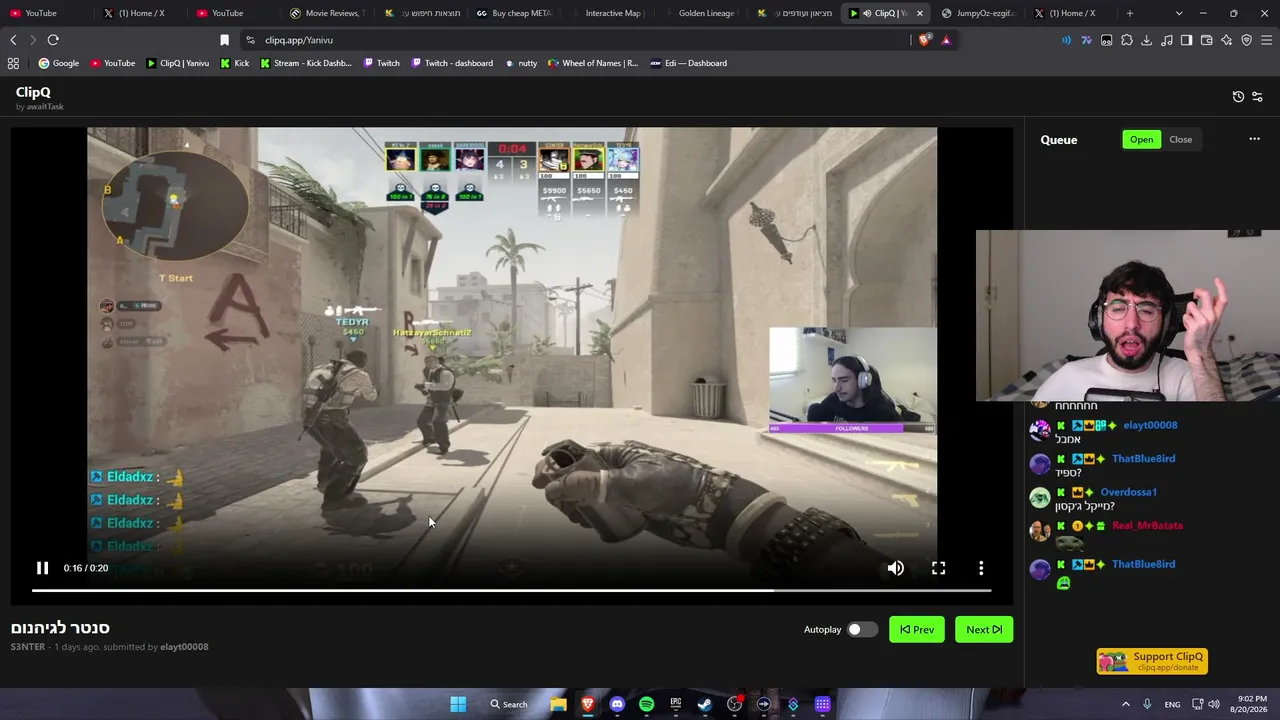
Task: Open Steam from the taskbar
Action: pyautogui.click(x=705, y=704)
